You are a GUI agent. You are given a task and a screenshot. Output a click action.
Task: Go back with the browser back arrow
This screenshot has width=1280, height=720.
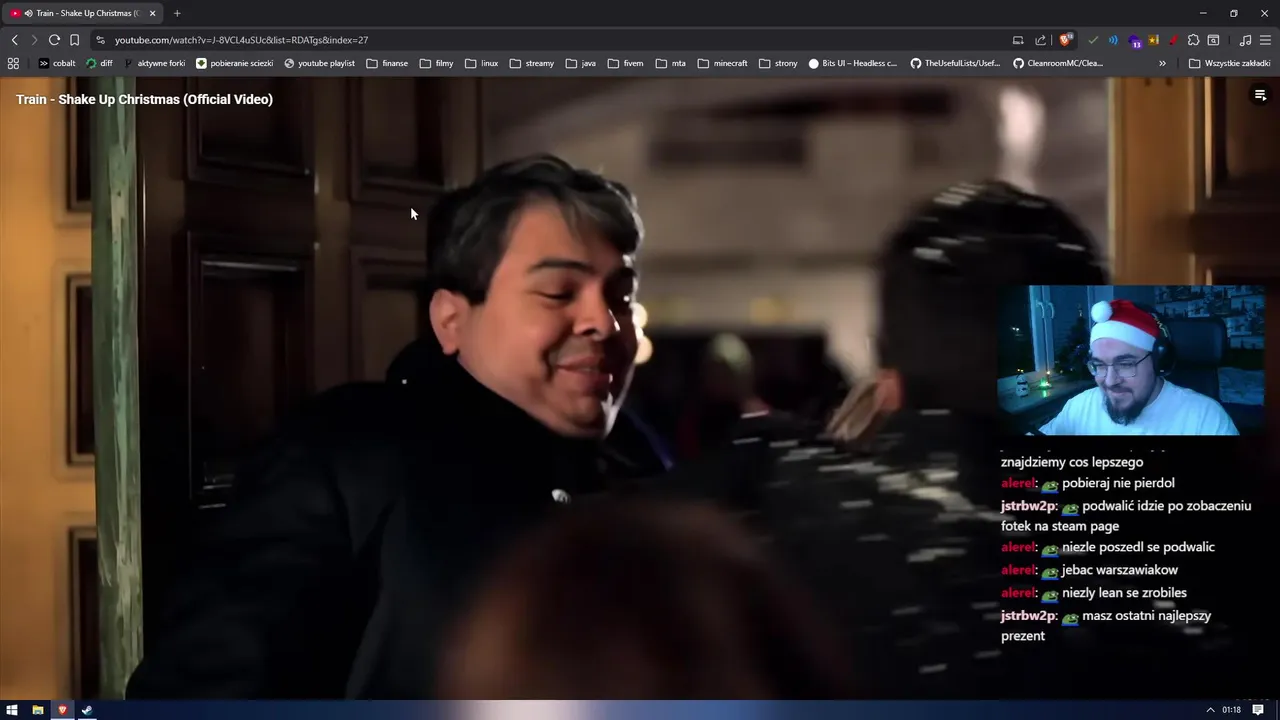point(14,40)
